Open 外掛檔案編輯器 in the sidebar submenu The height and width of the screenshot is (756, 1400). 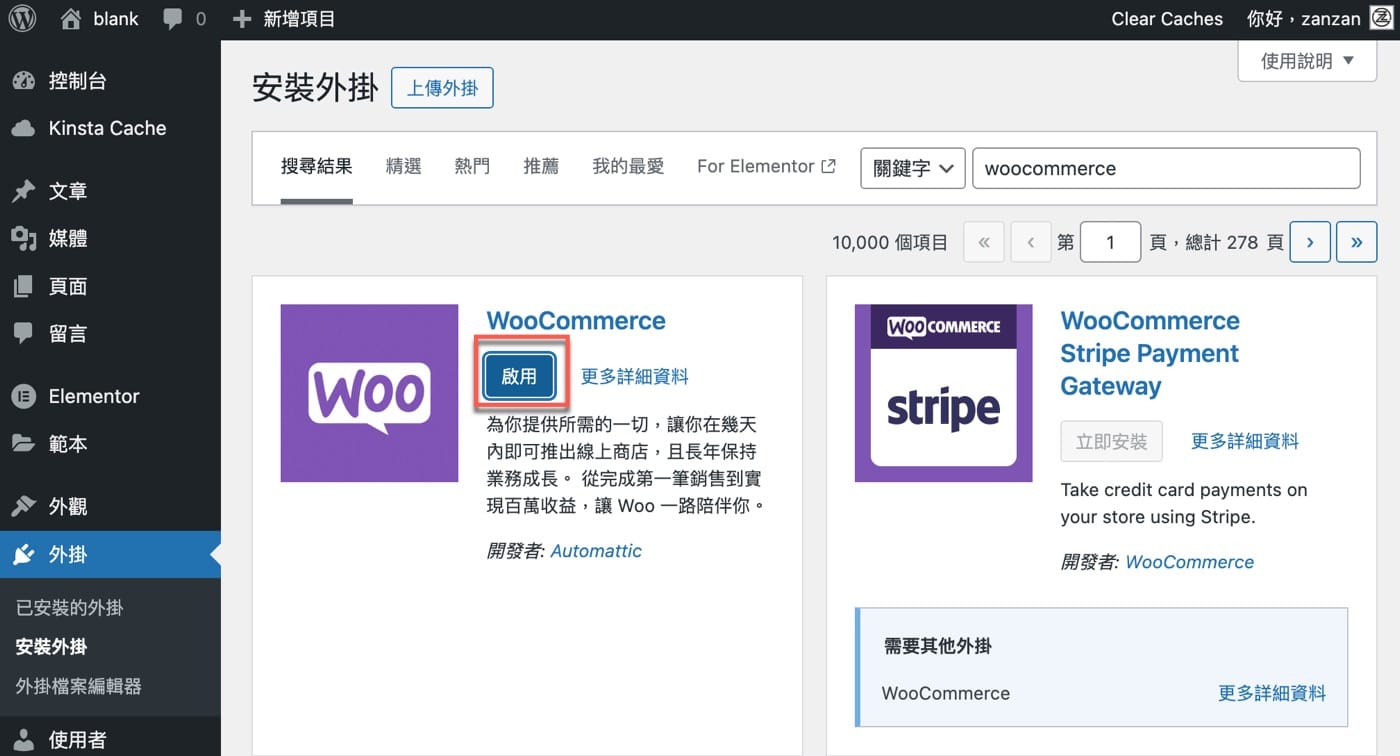(x=79, y=686)
